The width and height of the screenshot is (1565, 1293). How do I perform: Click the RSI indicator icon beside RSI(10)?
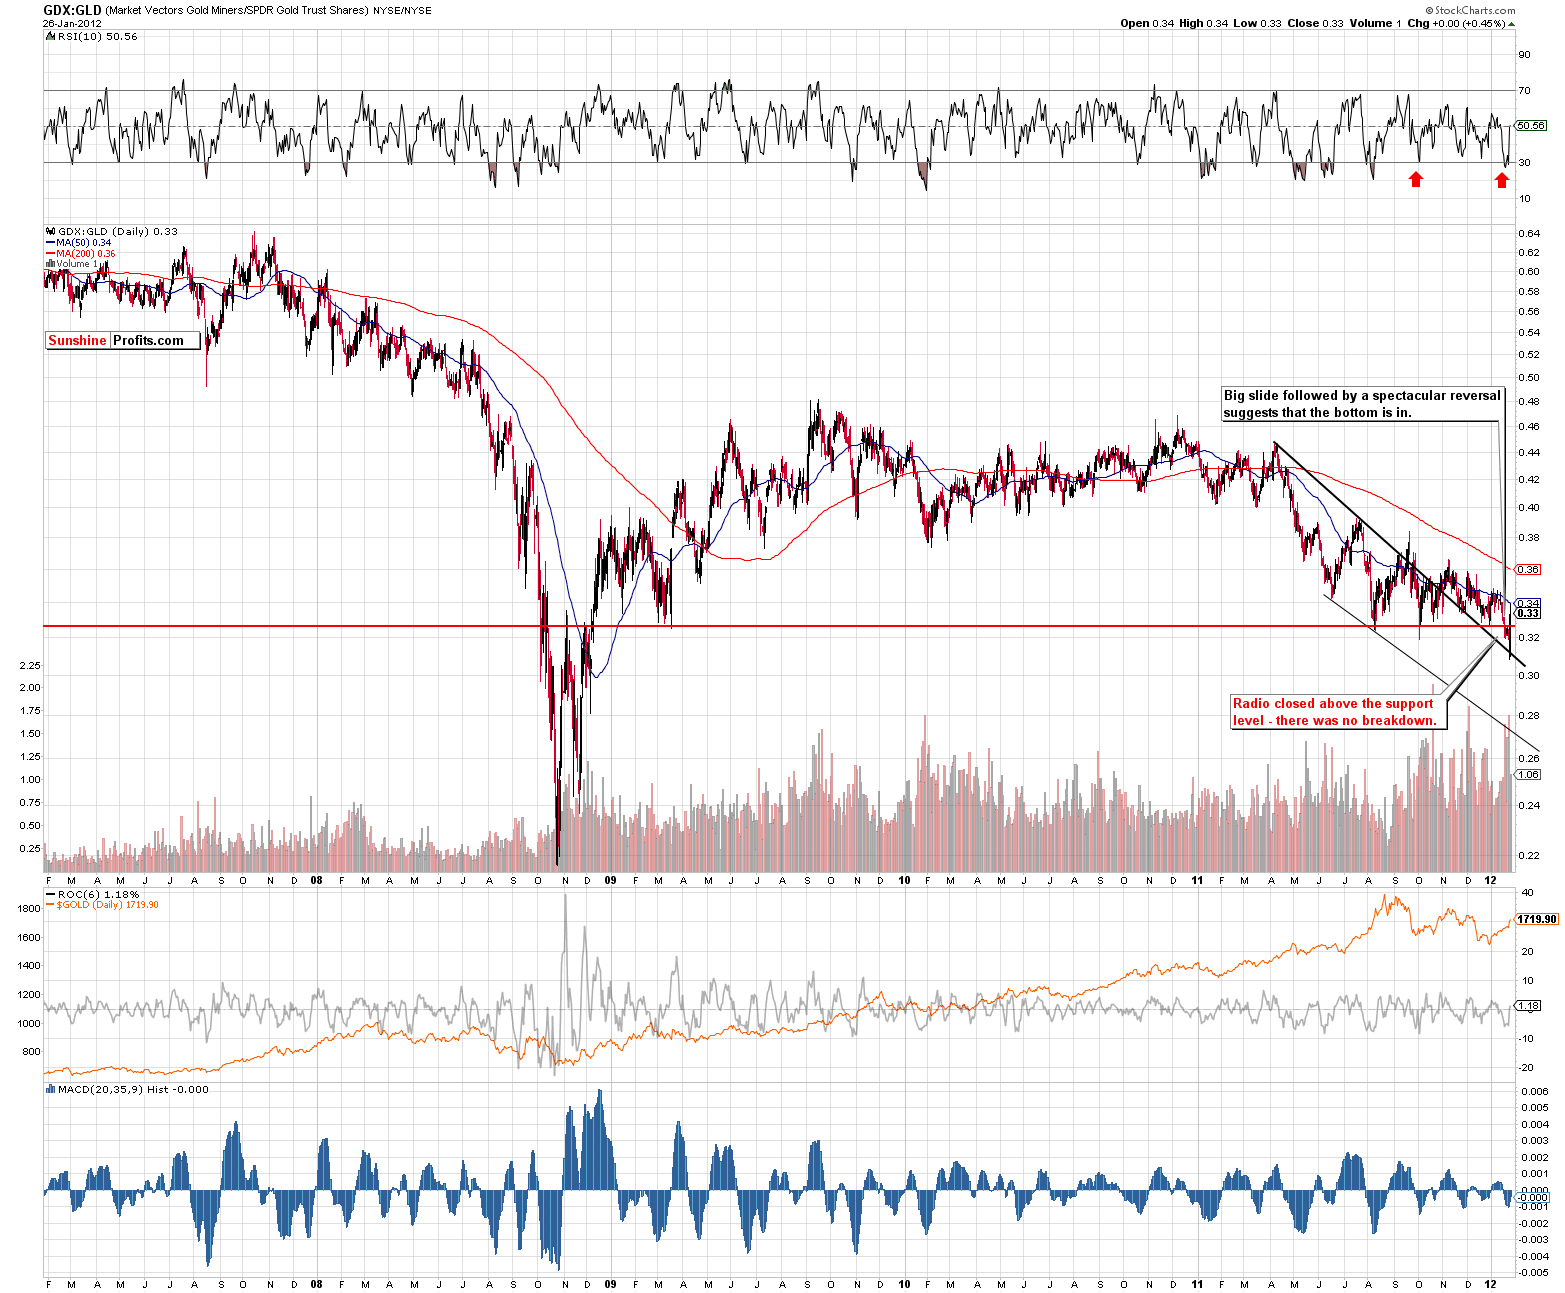click(50, 36)
